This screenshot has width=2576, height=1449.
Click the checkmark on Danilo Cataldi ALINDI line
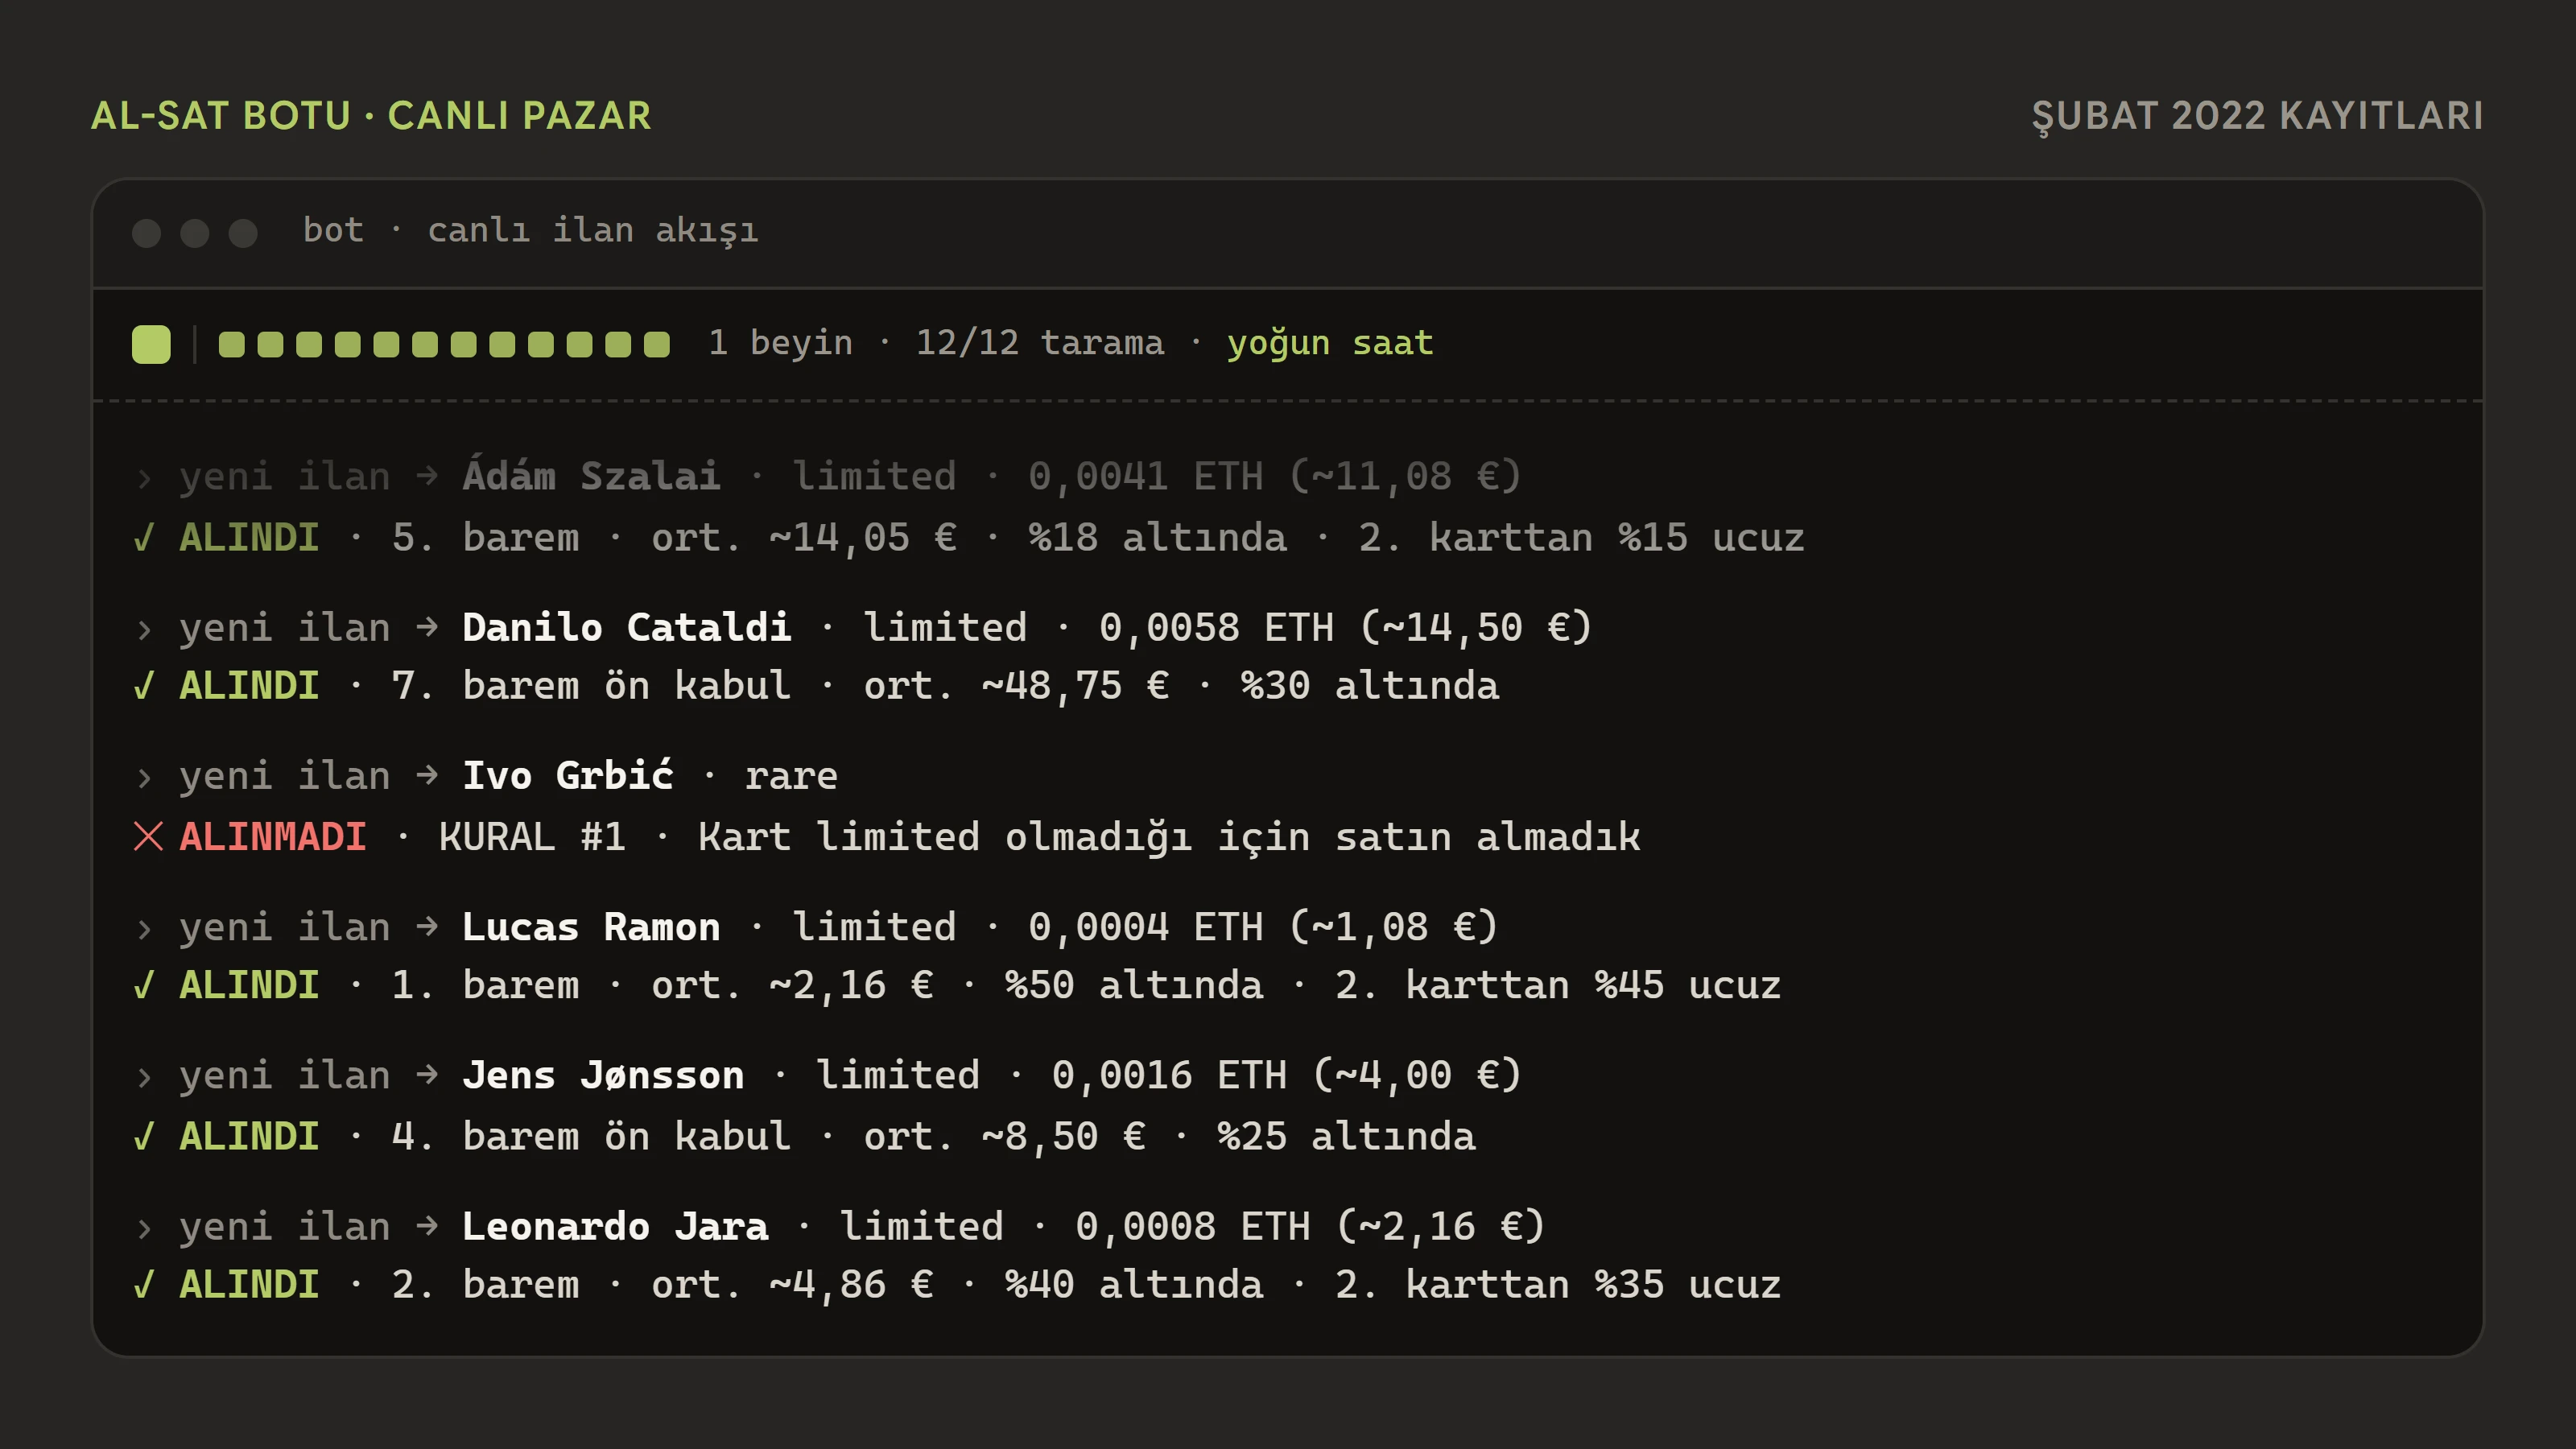coord(144,686)
